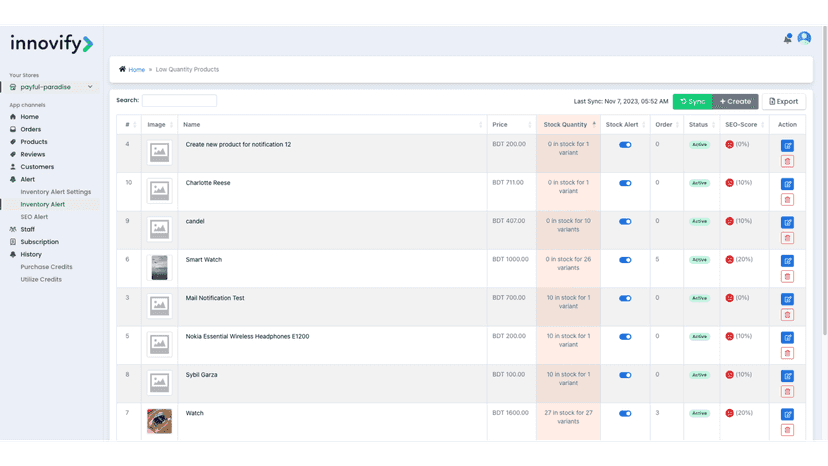Edit the Charlotte Reese product
The width and height of the screenshot is (828, 466).
tap(787, 184)
